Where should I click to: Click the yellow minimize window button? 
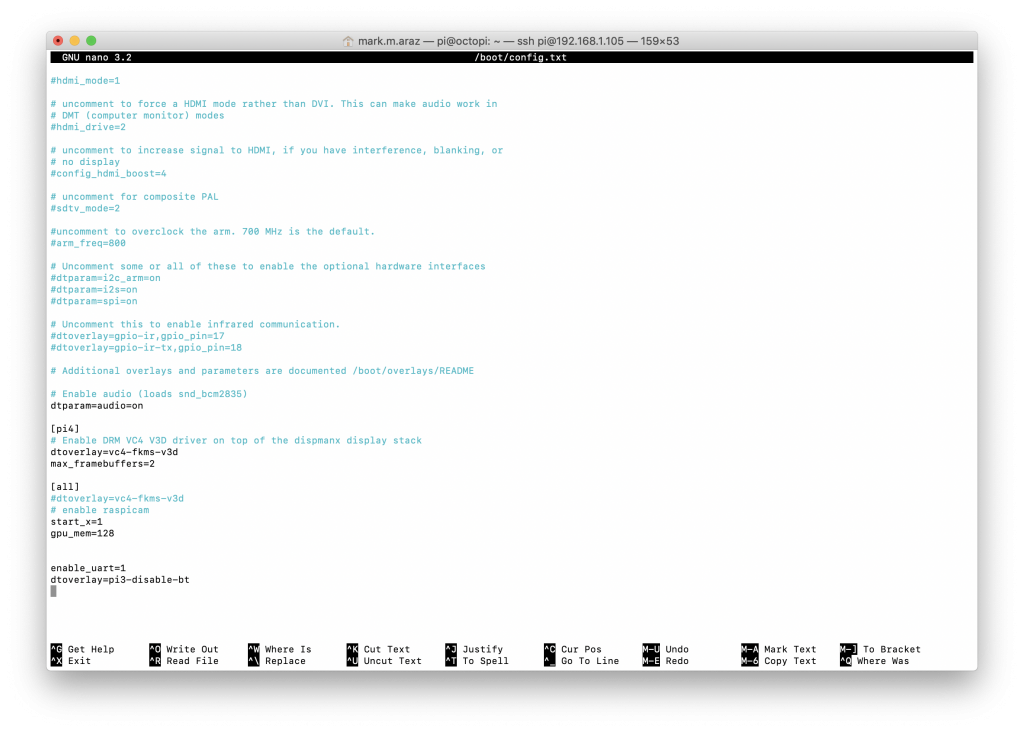click(x=74, y=40)
